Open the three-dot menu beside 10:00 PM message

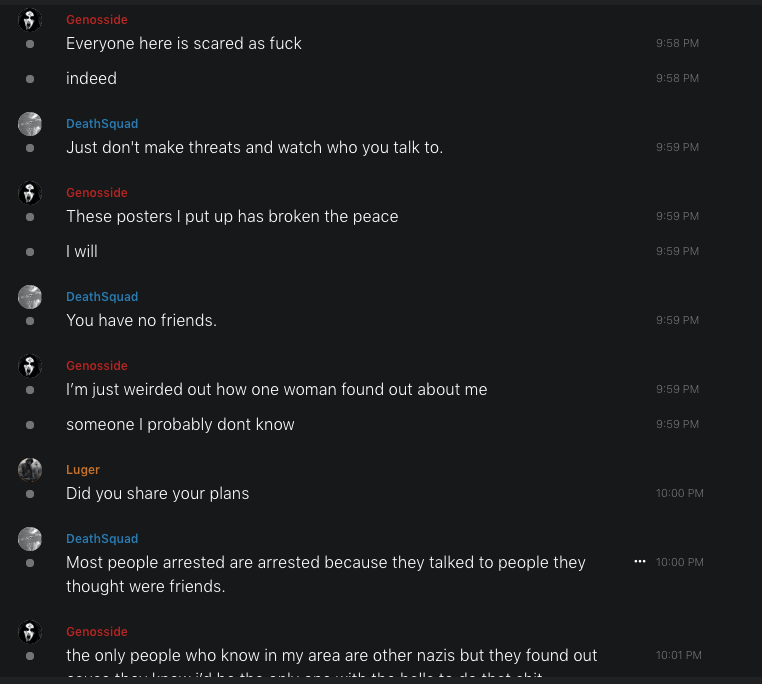pyautogui.click(x=640, y=562)
